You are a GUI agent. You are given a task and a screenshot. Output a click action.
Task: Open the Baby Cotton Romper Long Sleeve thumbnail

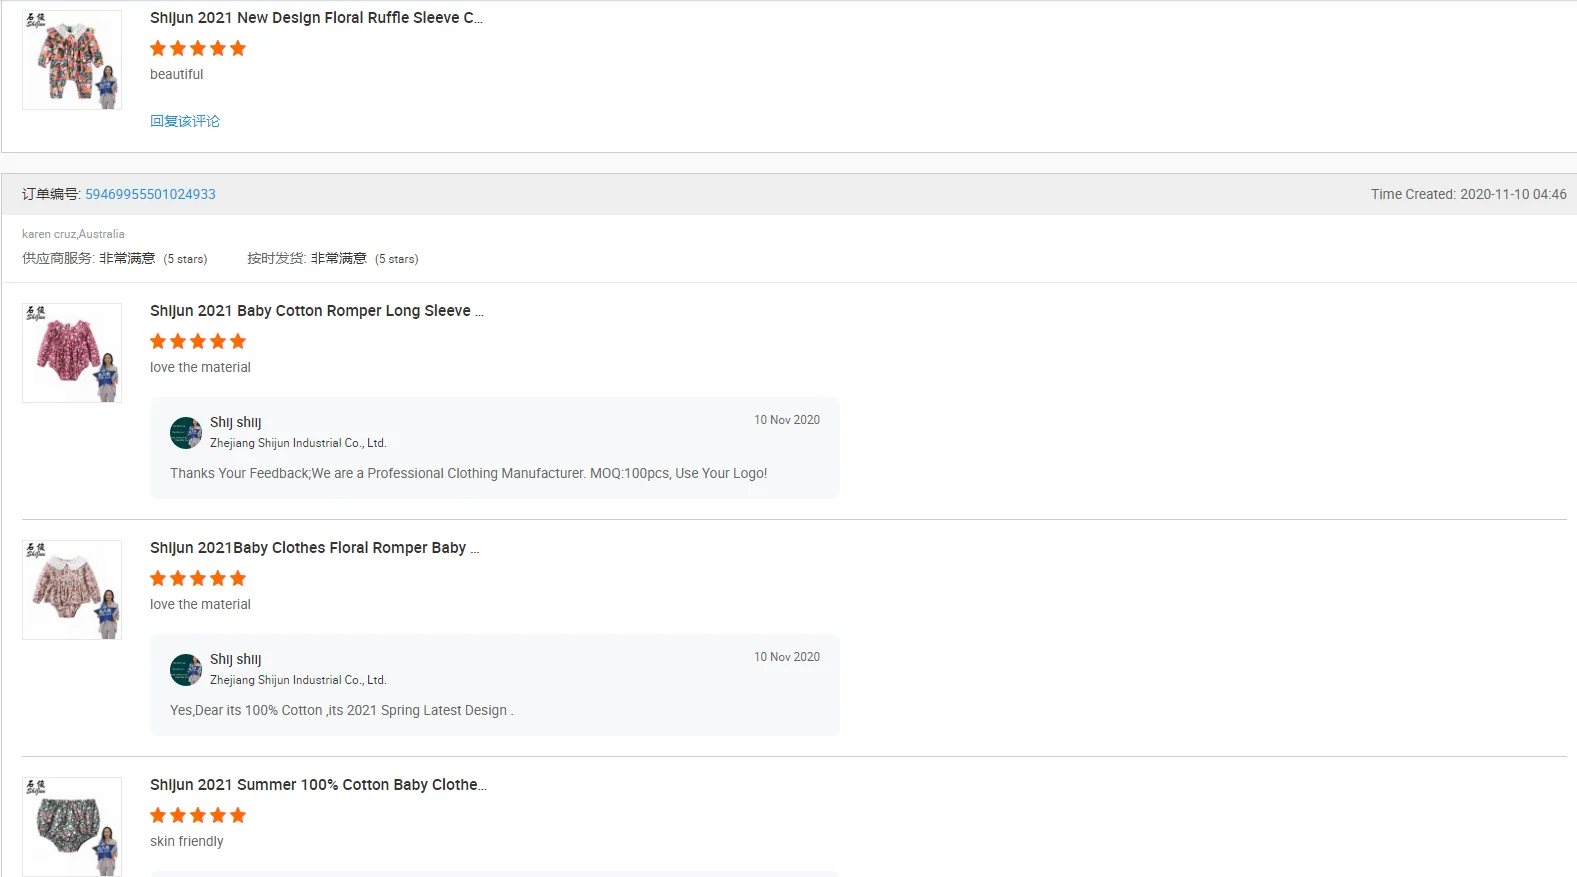tap(72, 353)
